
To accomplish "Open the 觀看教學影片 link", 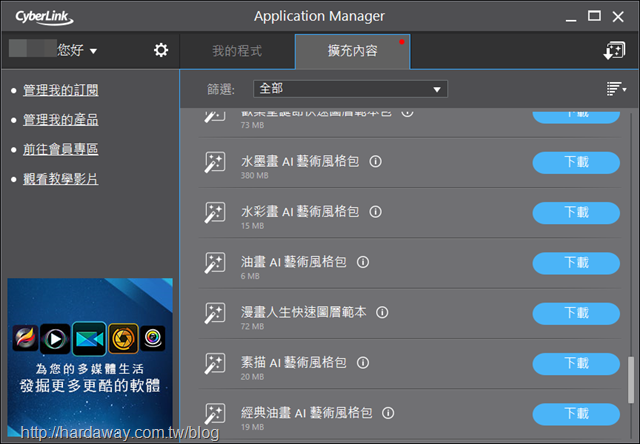I will (60, 179).
